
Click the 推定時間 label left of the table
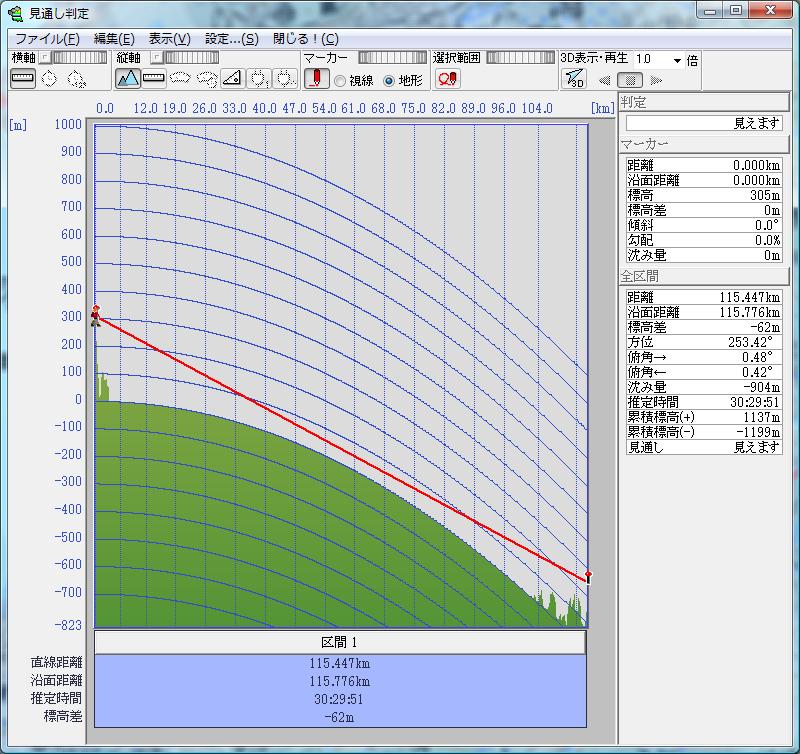[x=56, y=698]
